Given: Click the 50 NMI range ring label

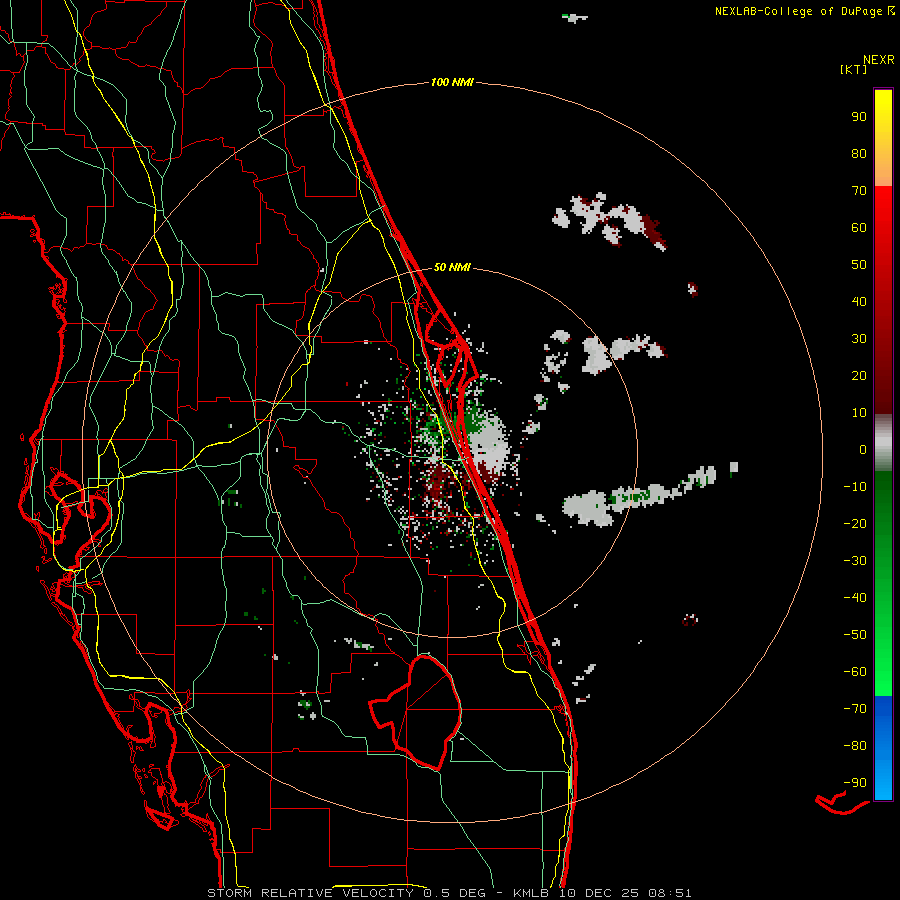Looking at the screenshot, I should [452, 267].
